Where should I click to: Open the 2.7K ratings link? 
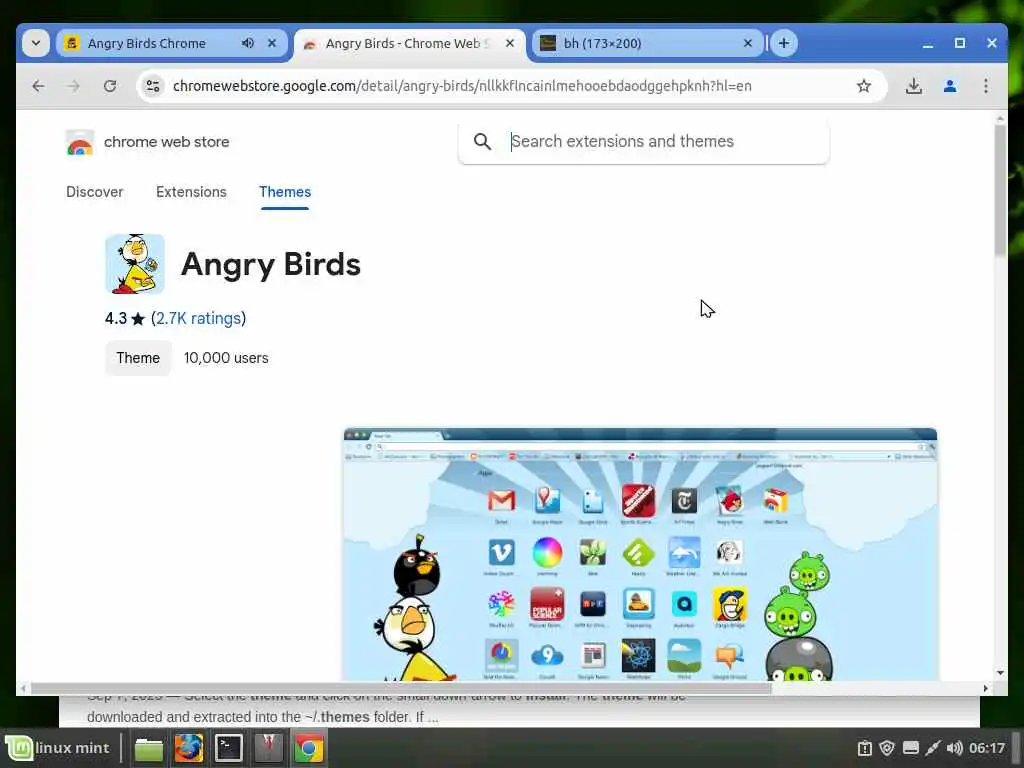[199, 319]
